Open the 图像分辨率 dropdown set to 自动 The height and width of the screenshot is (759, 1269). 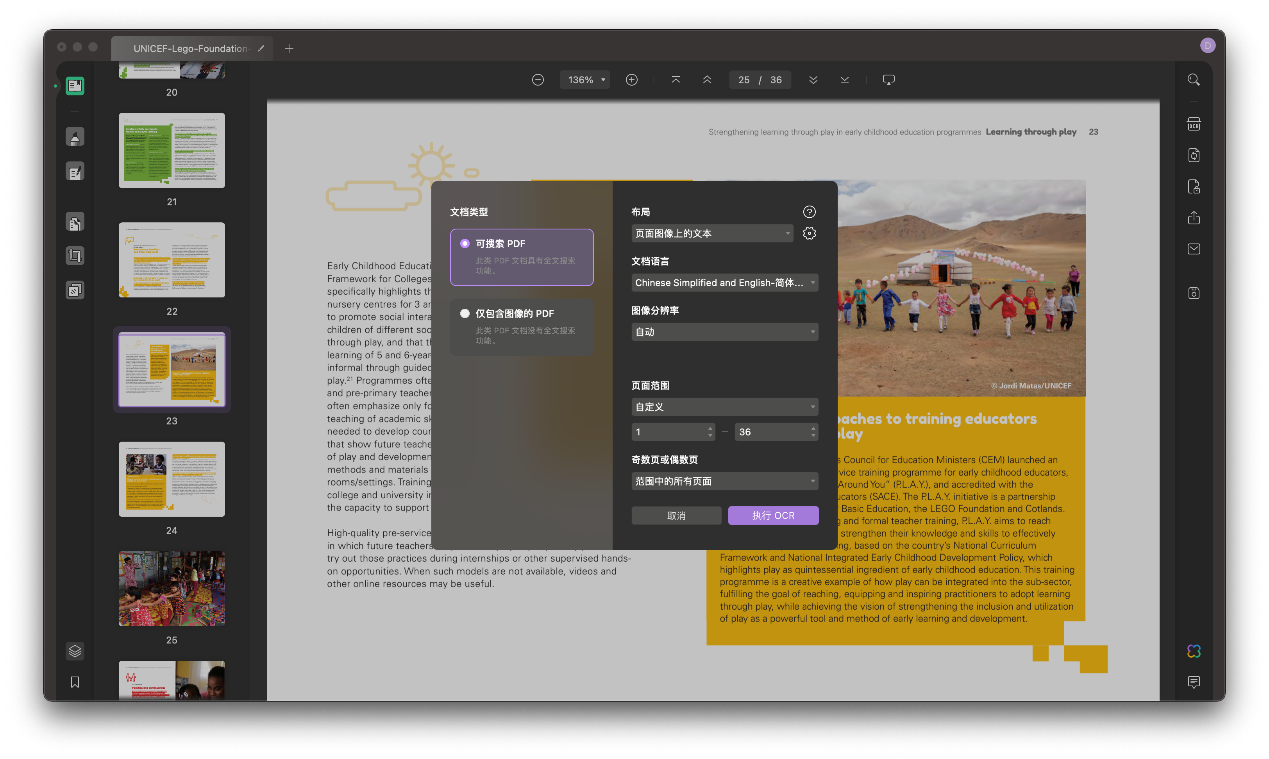click(x=725, y=332)
